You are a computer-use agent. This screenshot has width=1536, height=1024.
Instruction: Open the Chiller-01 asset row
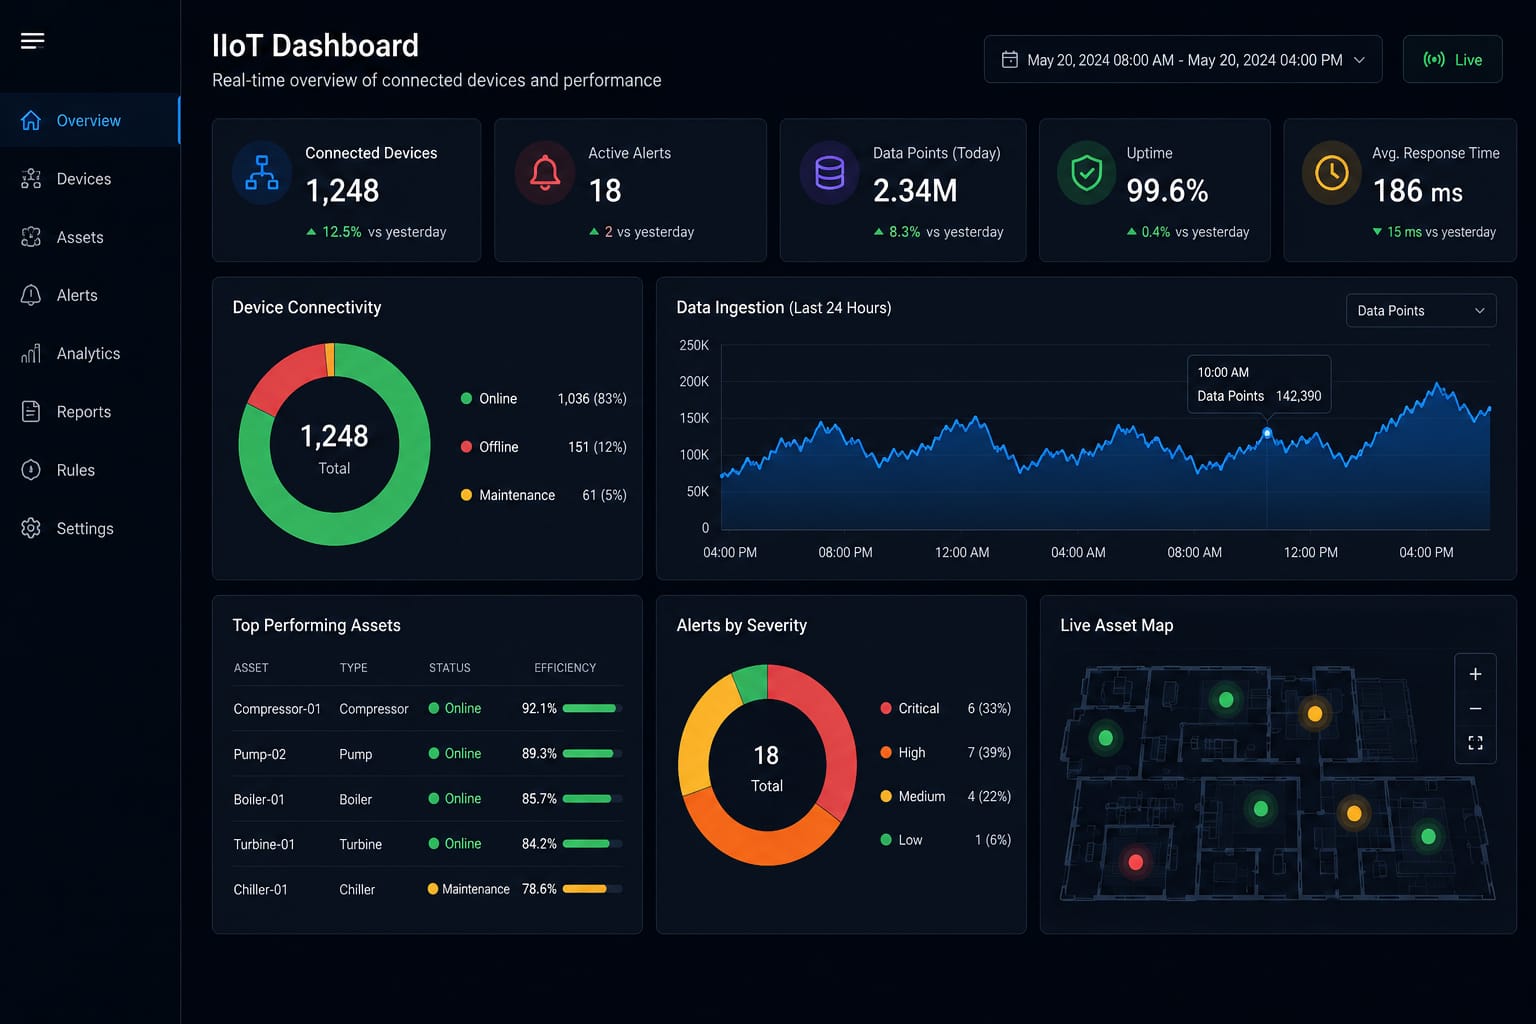pos(427,889)
